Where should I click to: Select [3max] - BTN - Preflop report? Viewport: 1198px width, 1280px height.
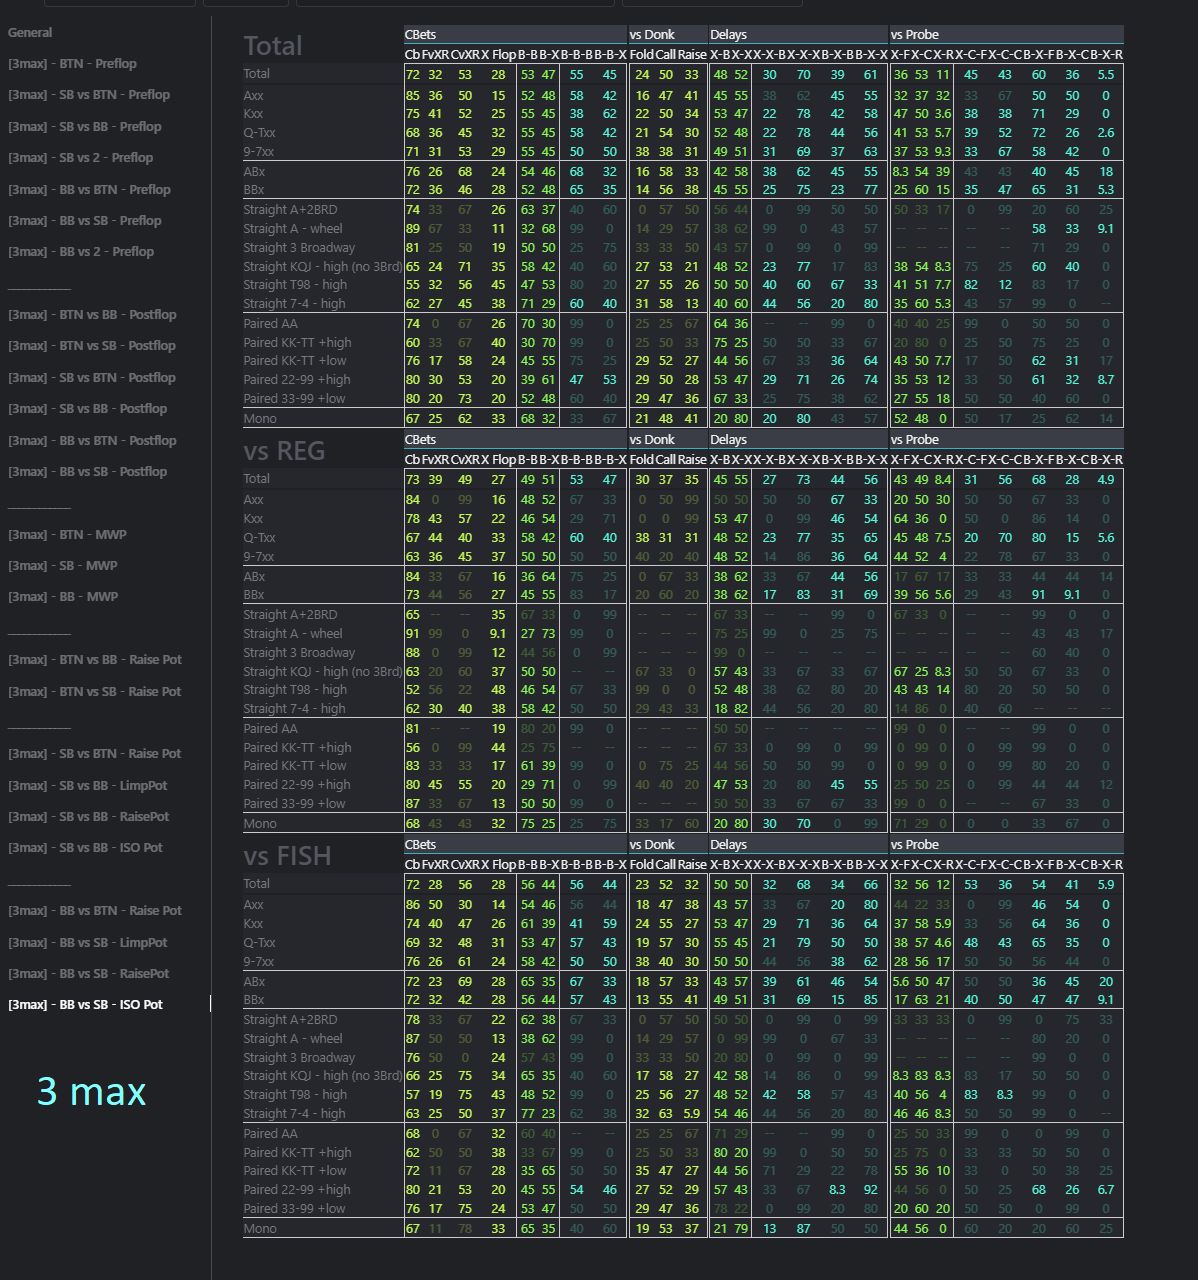(72, 64)
